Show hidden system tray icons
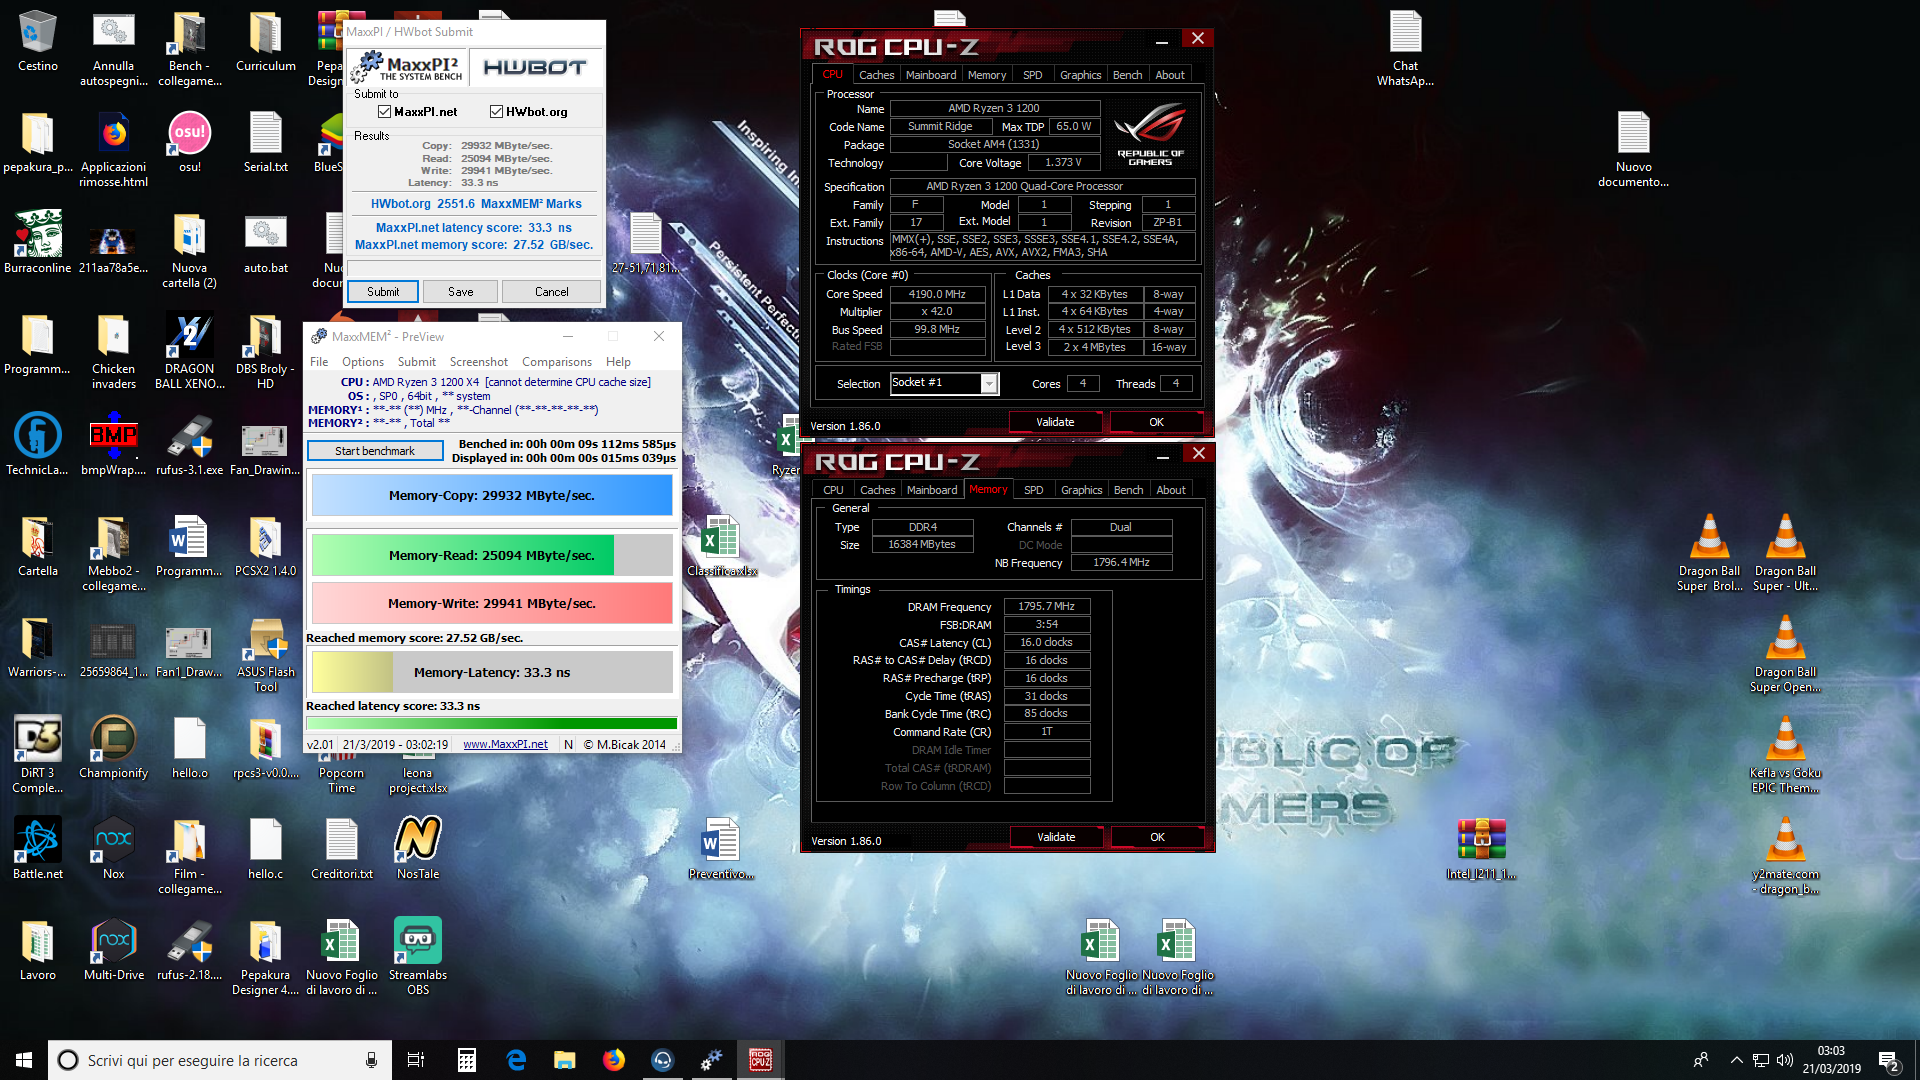Viewport: 1920px width, 1080px height. point(1736,1060)
